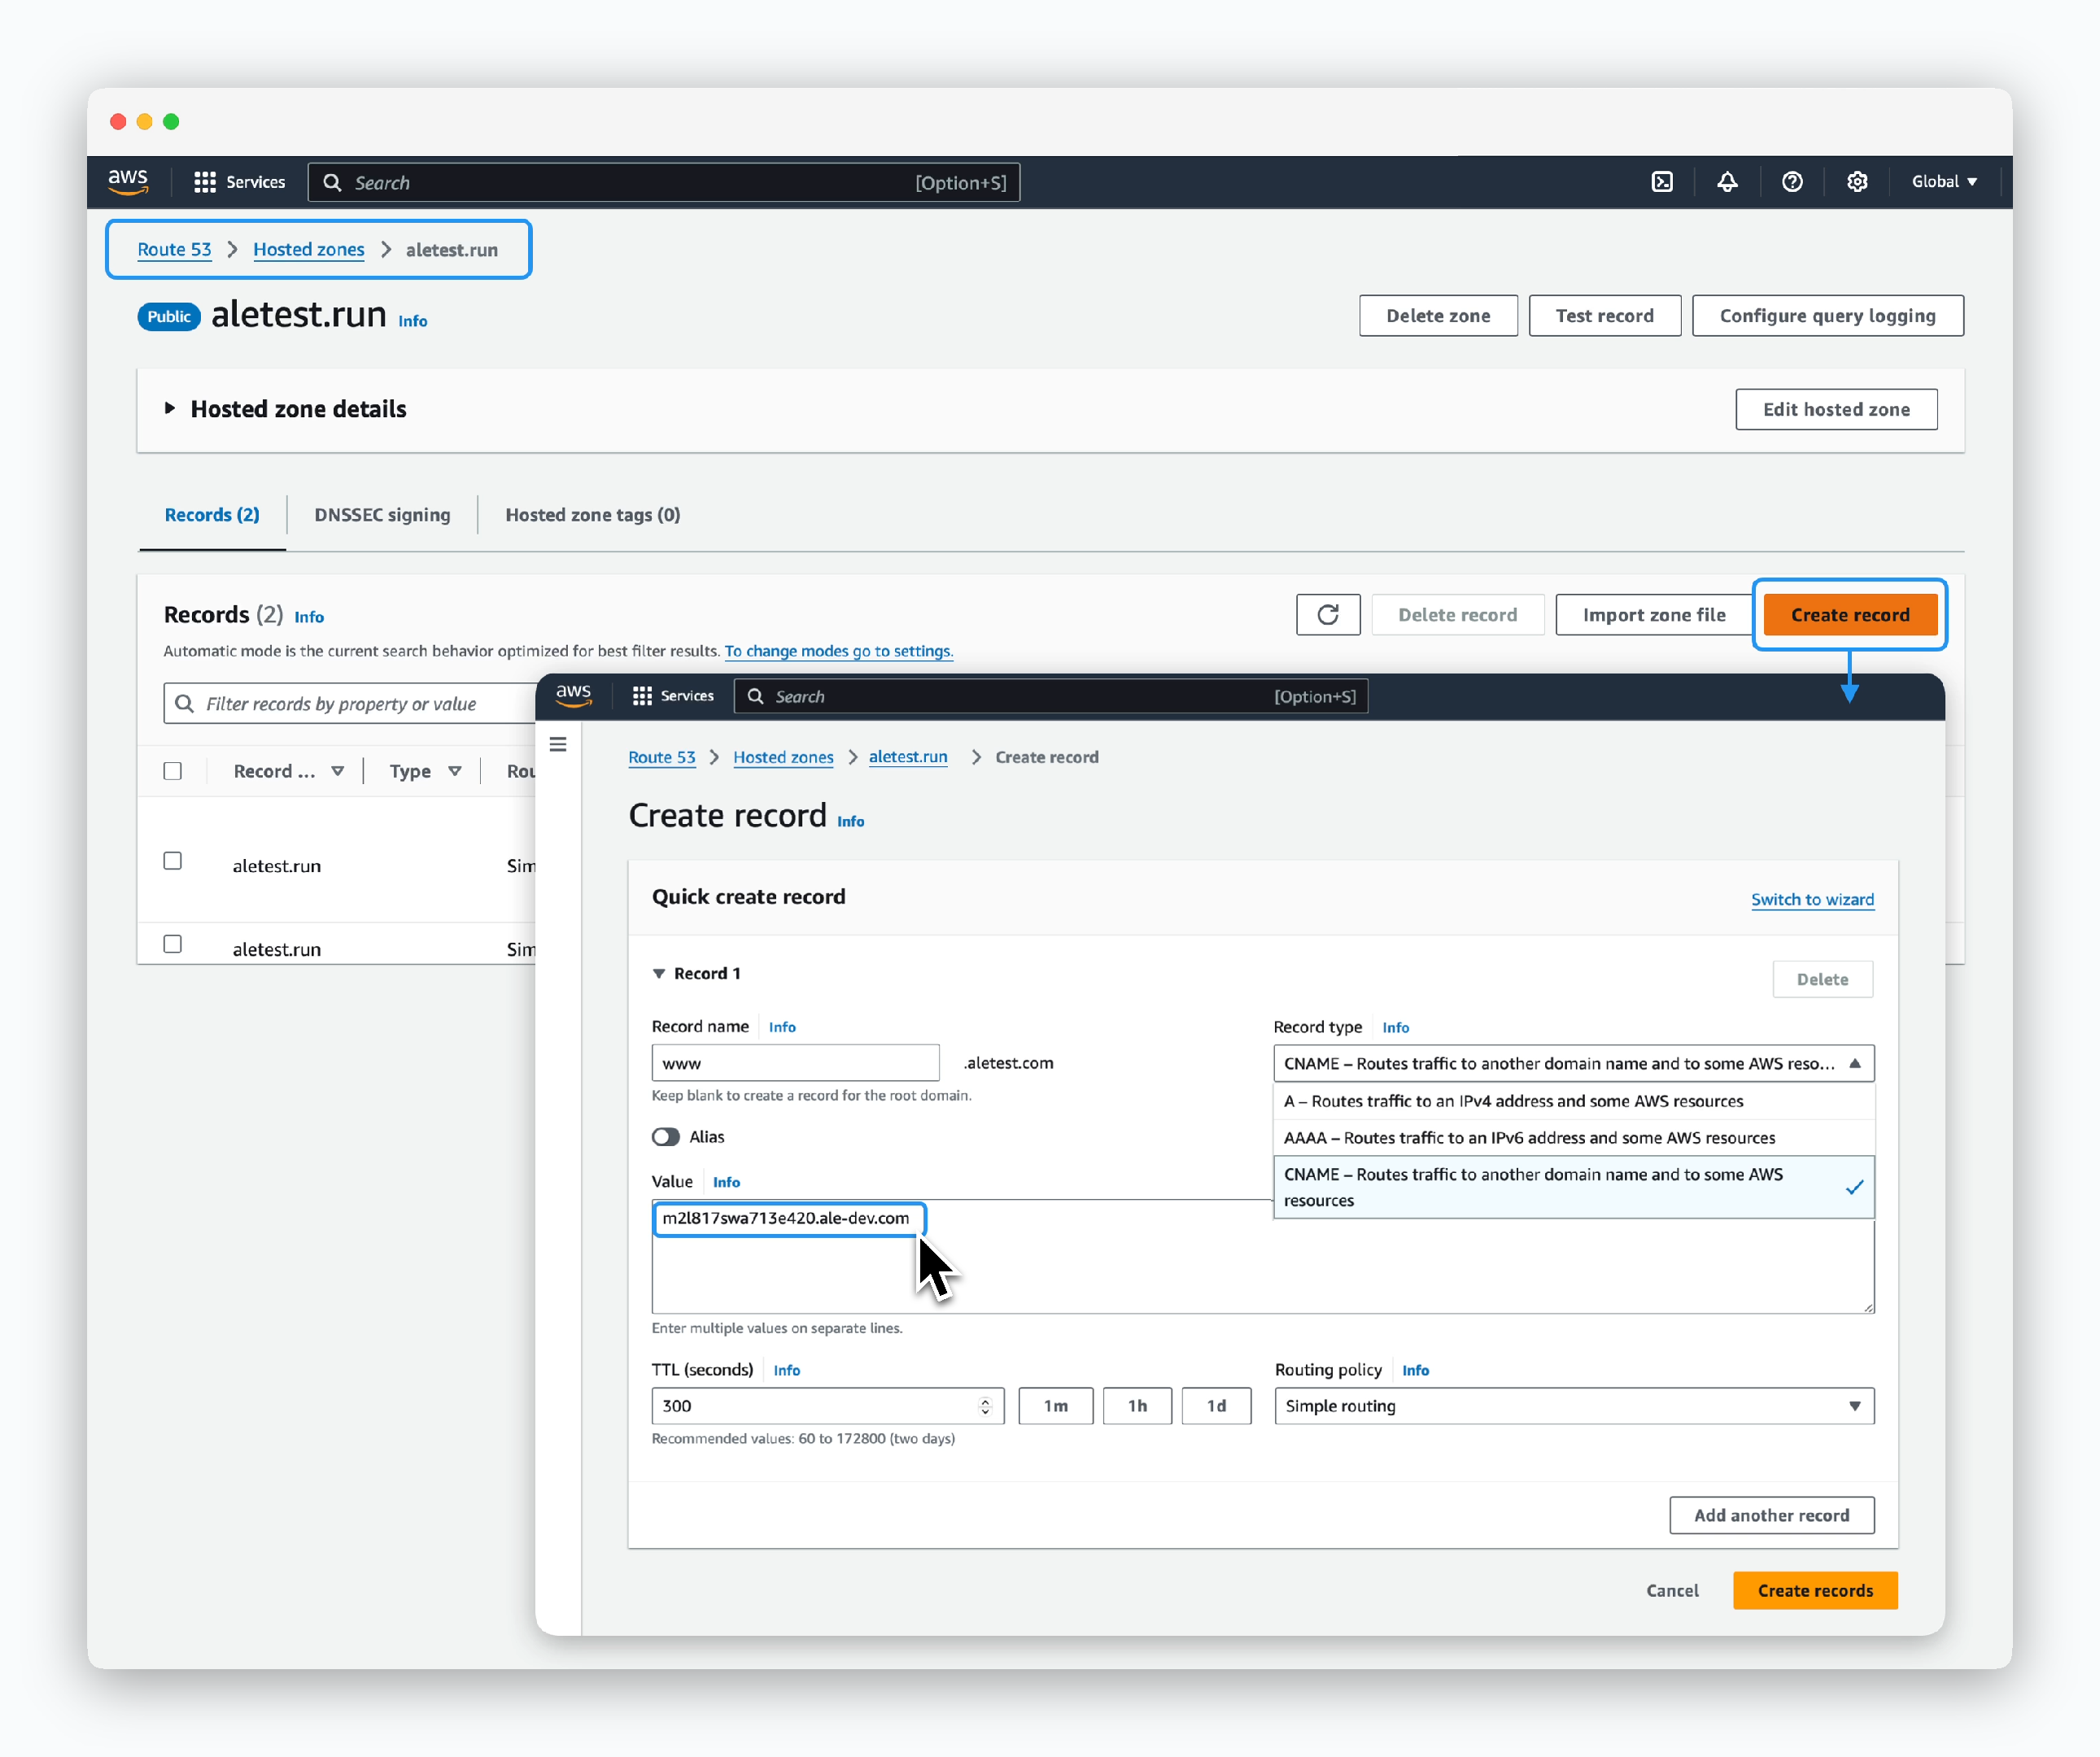Open the Info link next to Create record heading

[850, 822]
